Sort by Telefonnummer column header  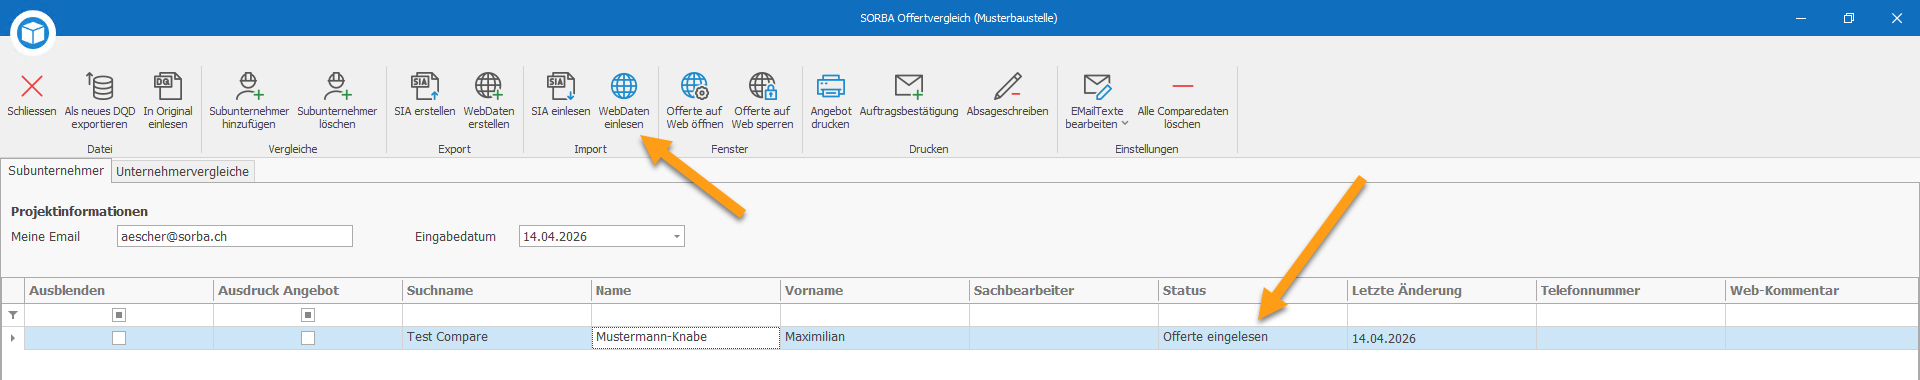click(1631, 291)
